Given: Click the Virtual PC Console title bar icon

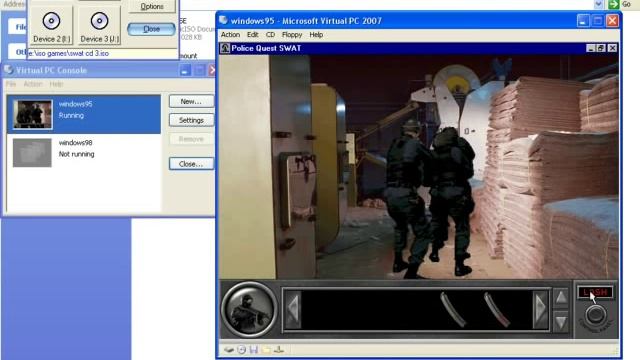Looking at the screenshot, I should (x=9, y=70).
